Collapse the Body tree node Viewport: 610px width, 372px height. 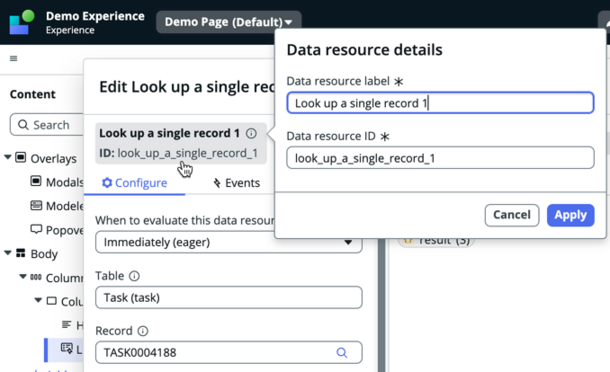click(8, 253)
